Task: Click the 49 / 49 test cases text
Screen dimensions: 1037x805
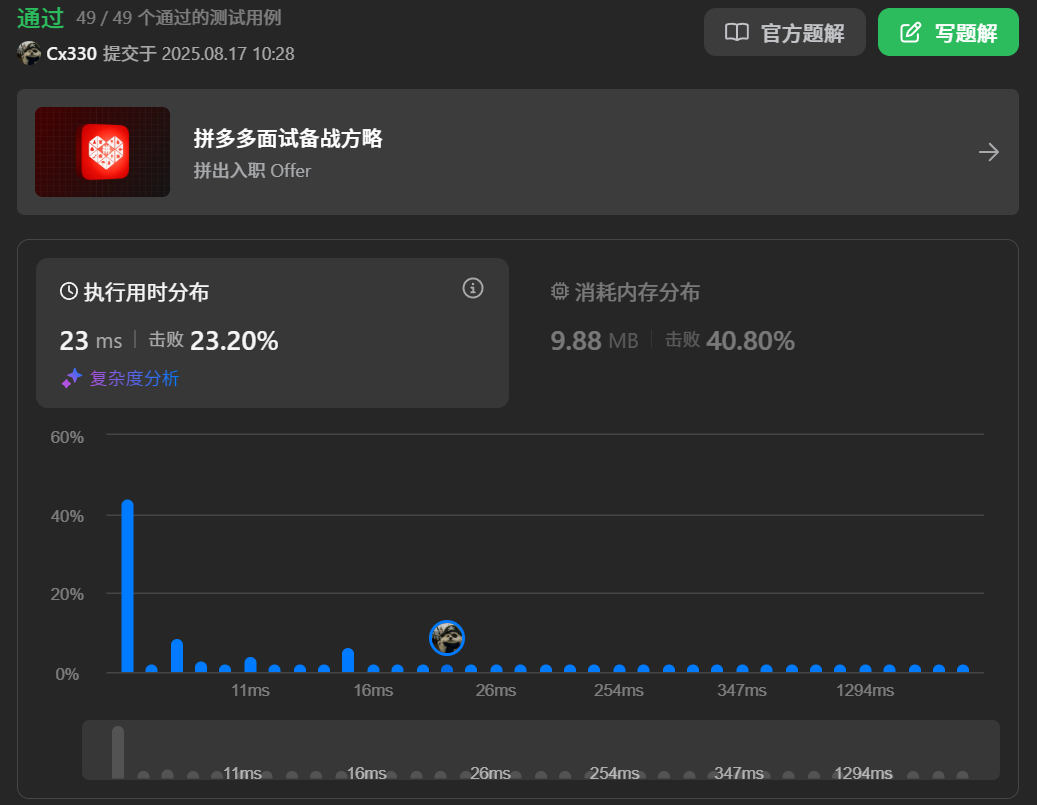Action: pyautogui.click(x=179, y=18)
